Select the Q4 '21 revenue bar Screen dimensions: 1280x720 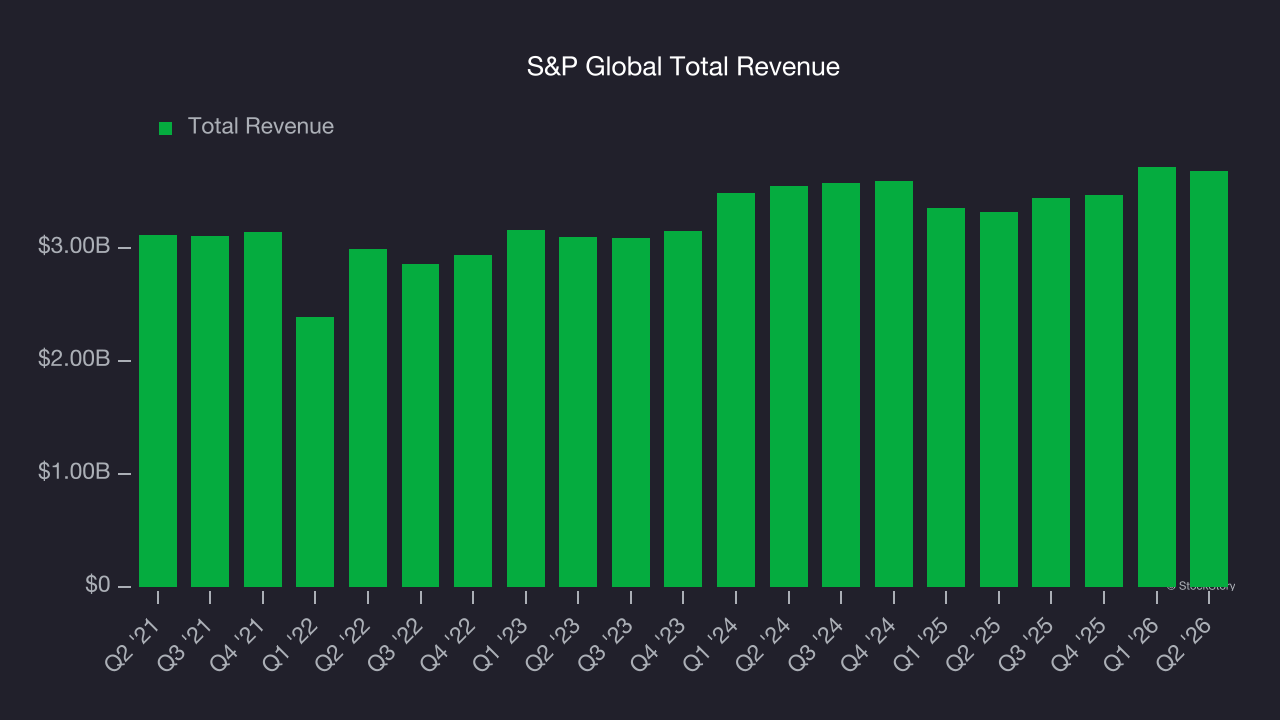coord(263,409)
